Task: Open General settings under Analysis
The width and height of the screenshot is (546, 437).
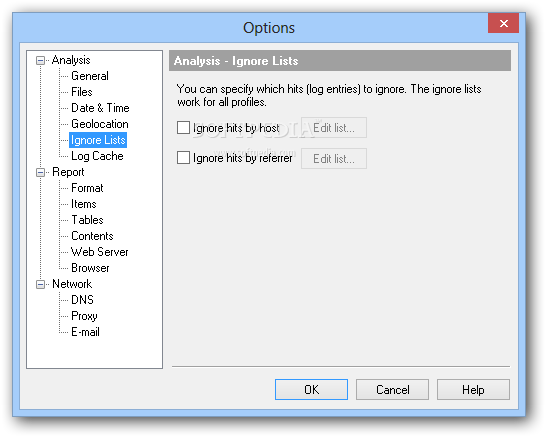Action: [90, 76]
